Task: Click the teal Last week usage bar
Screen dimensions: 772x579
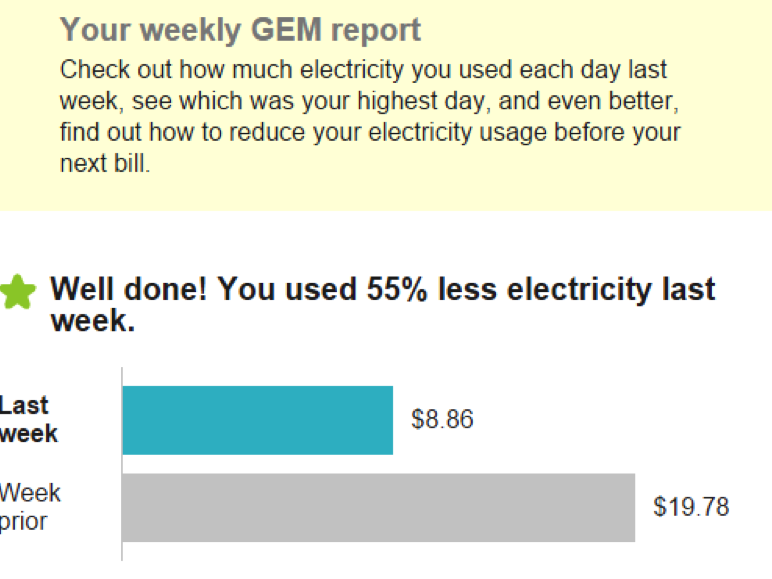Action: click(257, 420)
